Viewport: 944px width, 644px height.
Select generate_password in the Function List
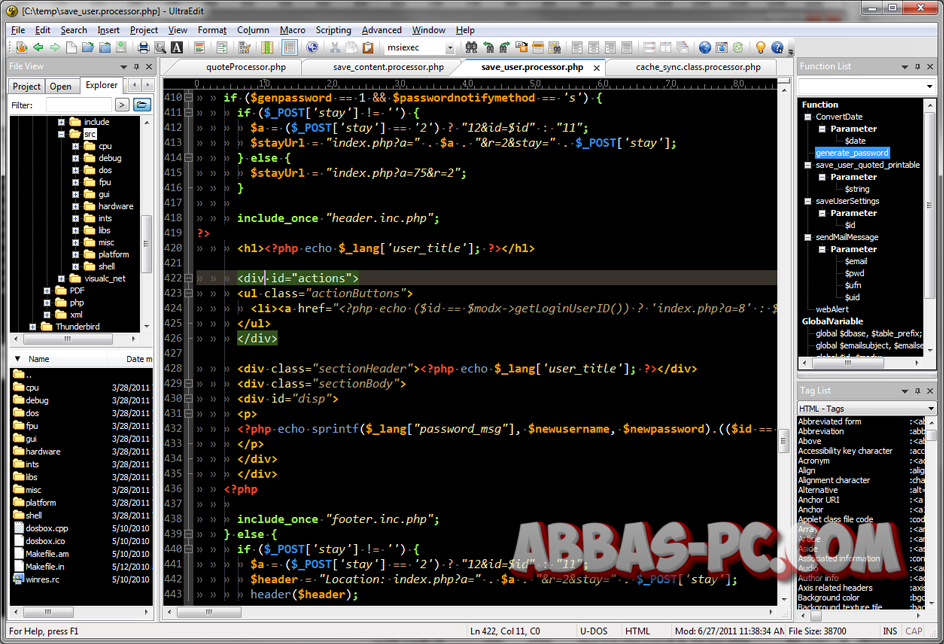tap(853, 152)
